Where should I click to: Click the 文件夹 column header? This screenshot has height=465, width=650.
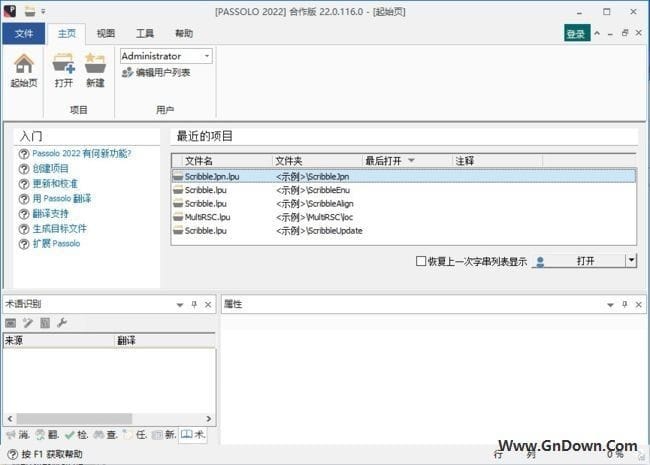(317, 161)
